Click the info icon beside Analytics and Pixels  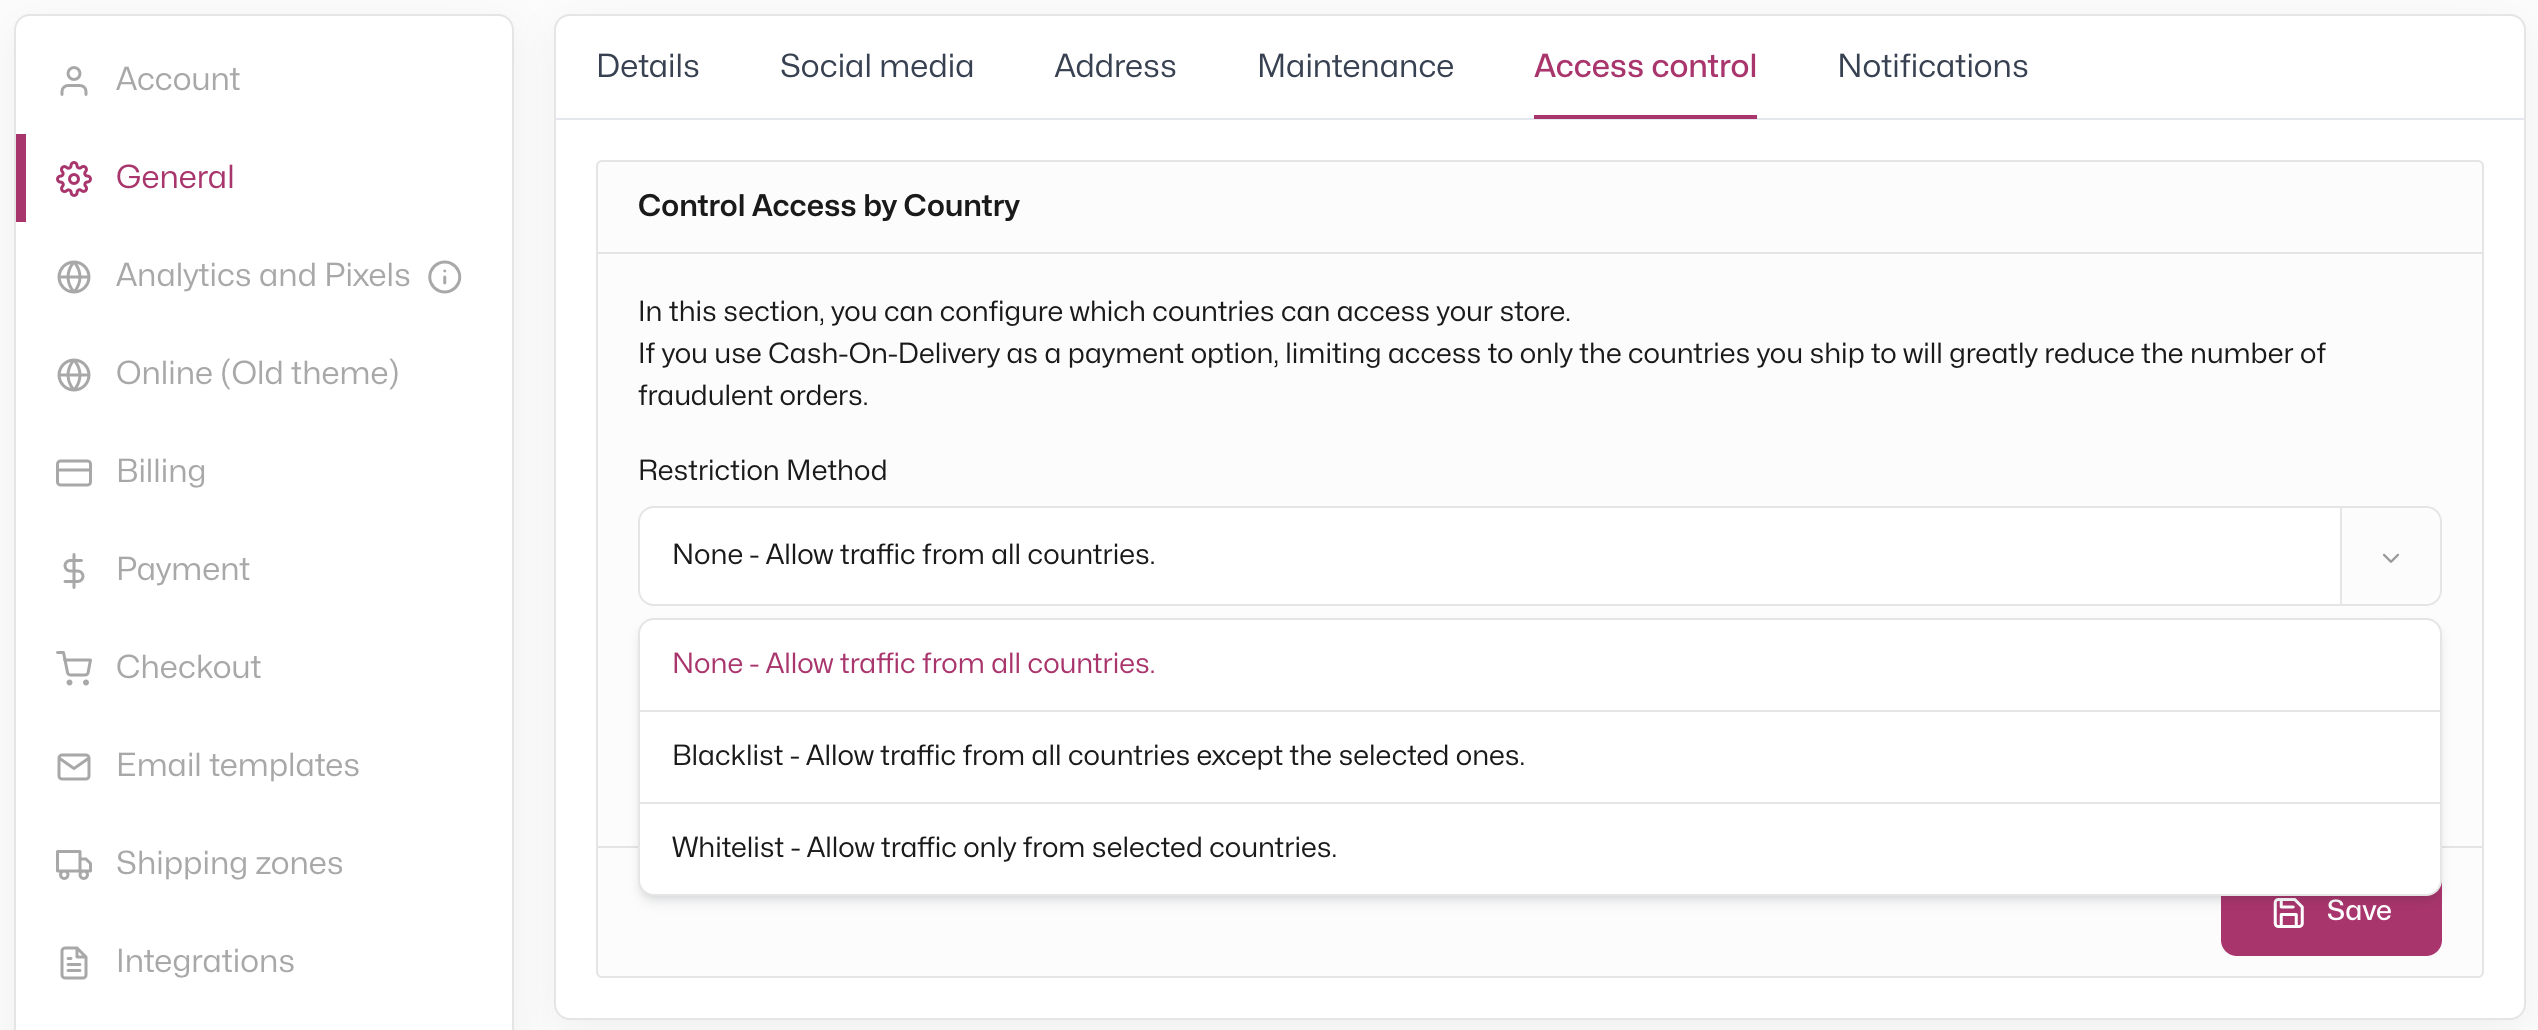pos(445,276)
